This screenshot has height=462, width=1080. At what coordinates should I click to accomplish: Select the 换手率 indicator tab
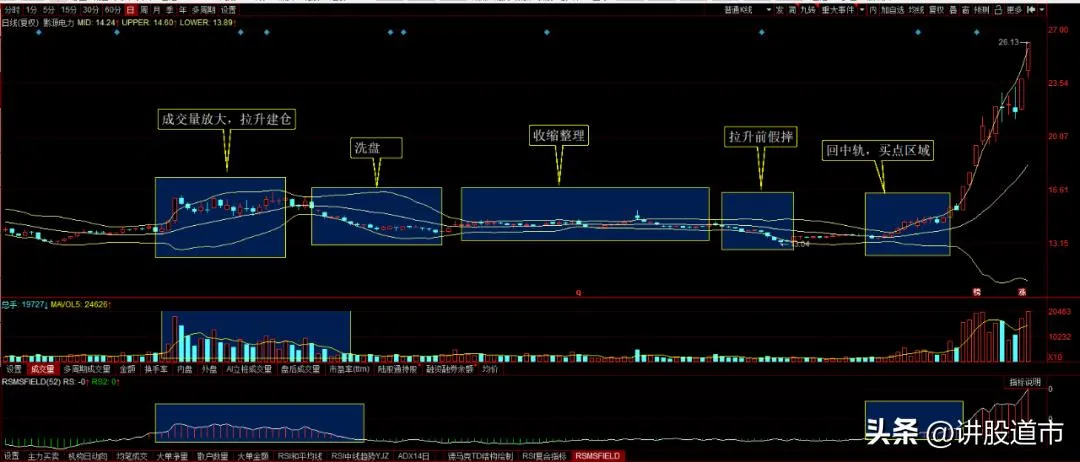pos(156,369)
